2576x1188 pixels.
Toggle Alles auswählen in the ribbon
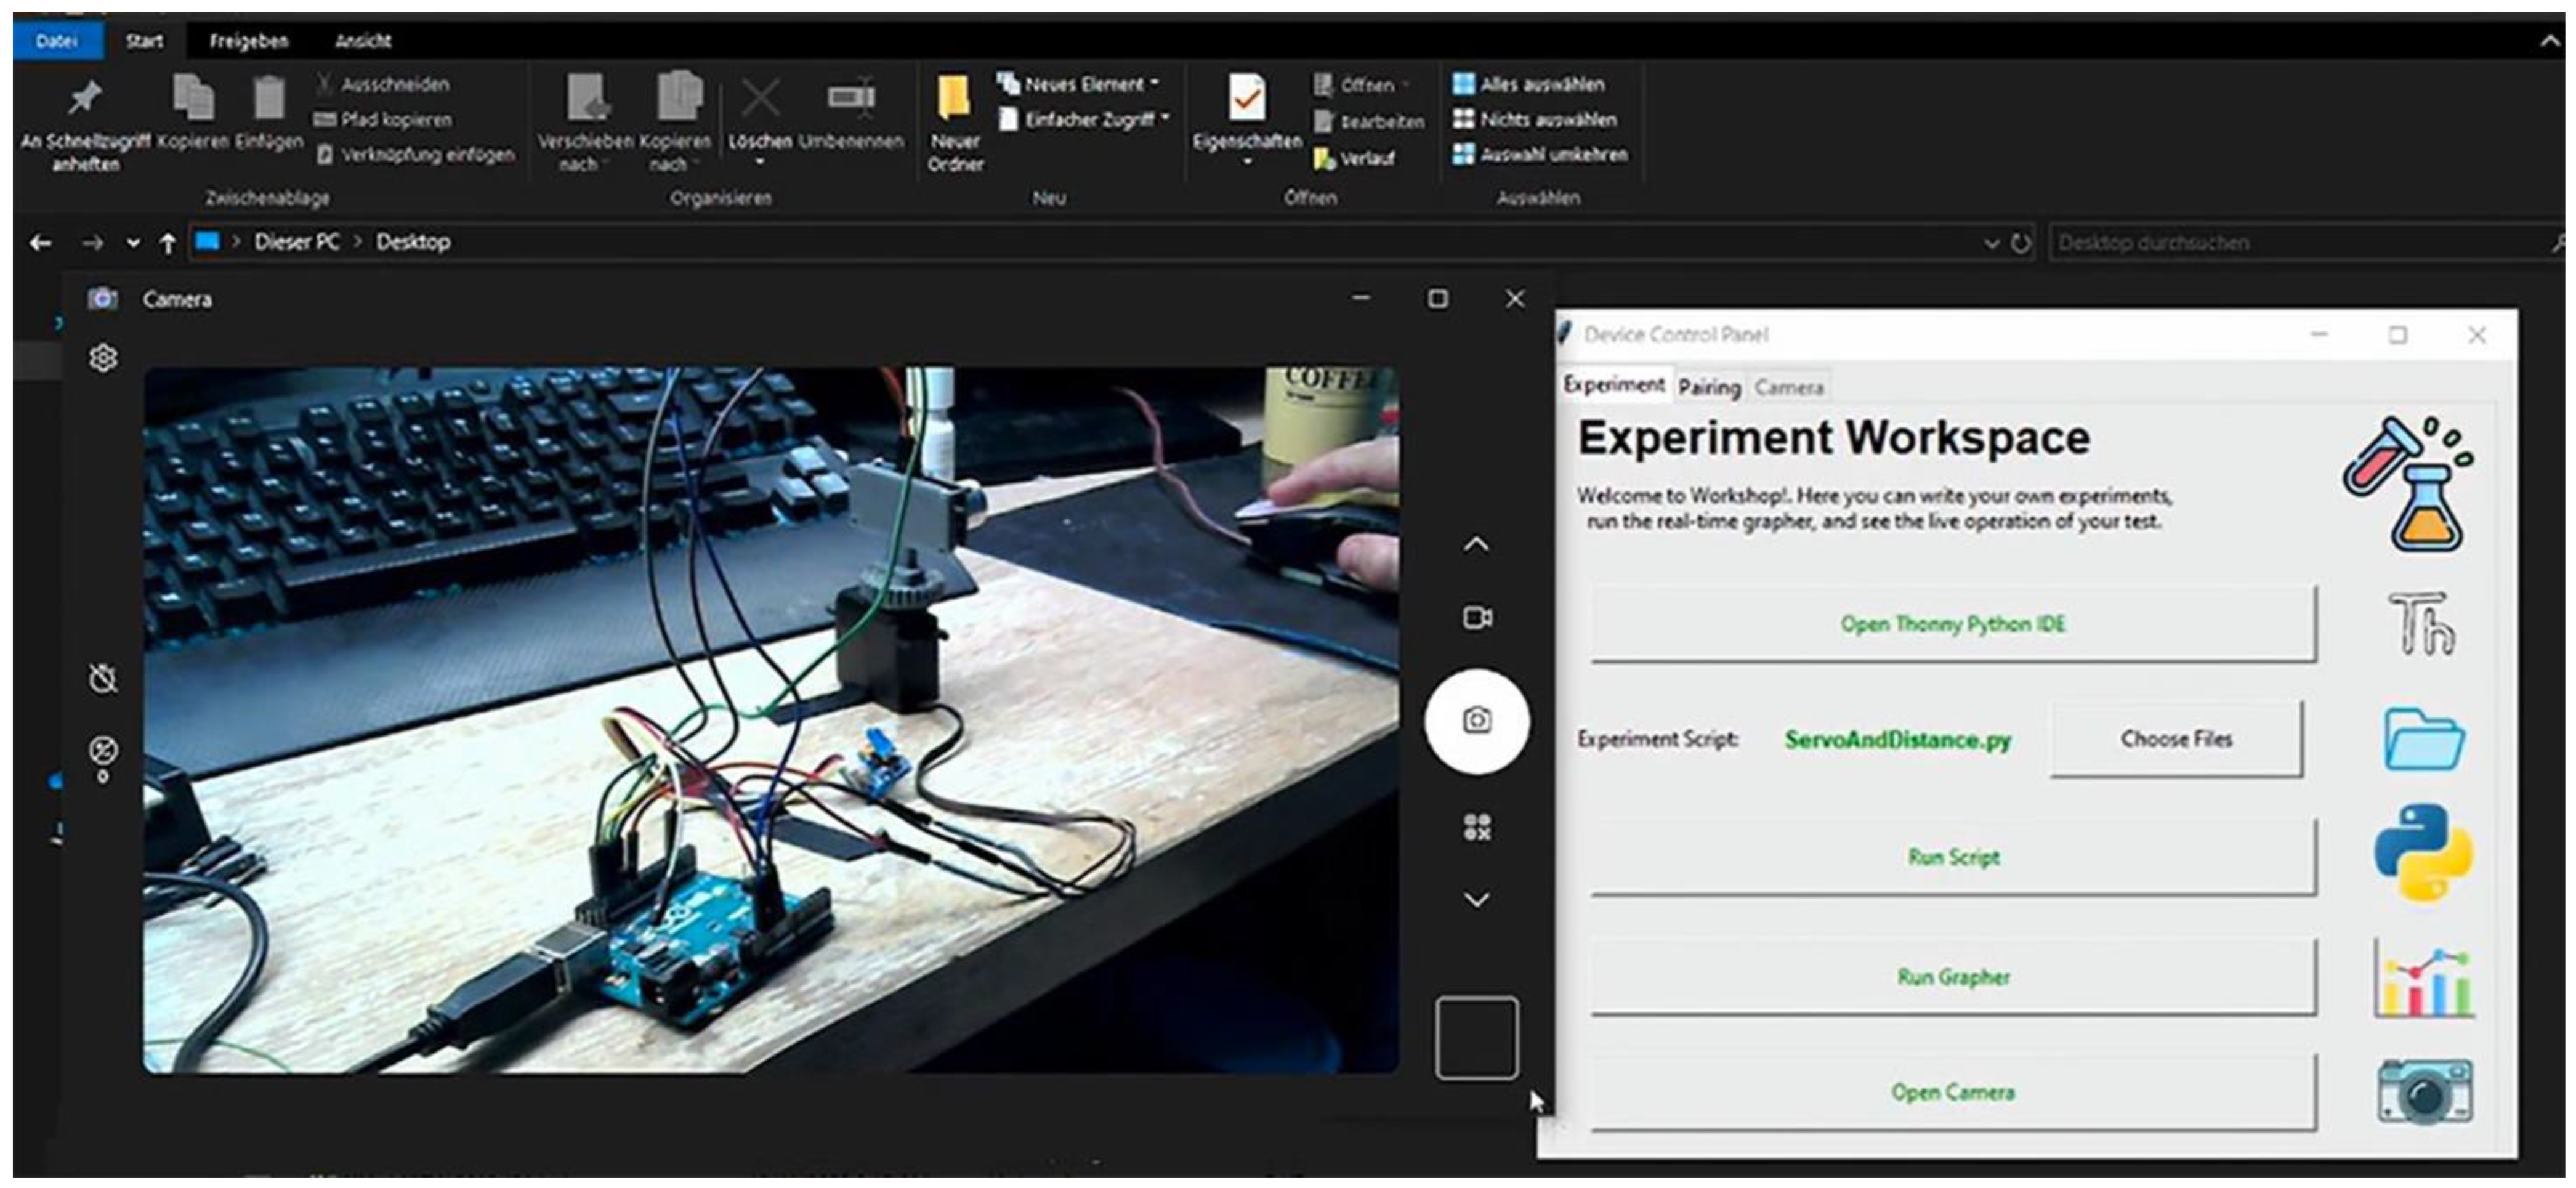click(1529, 84)
